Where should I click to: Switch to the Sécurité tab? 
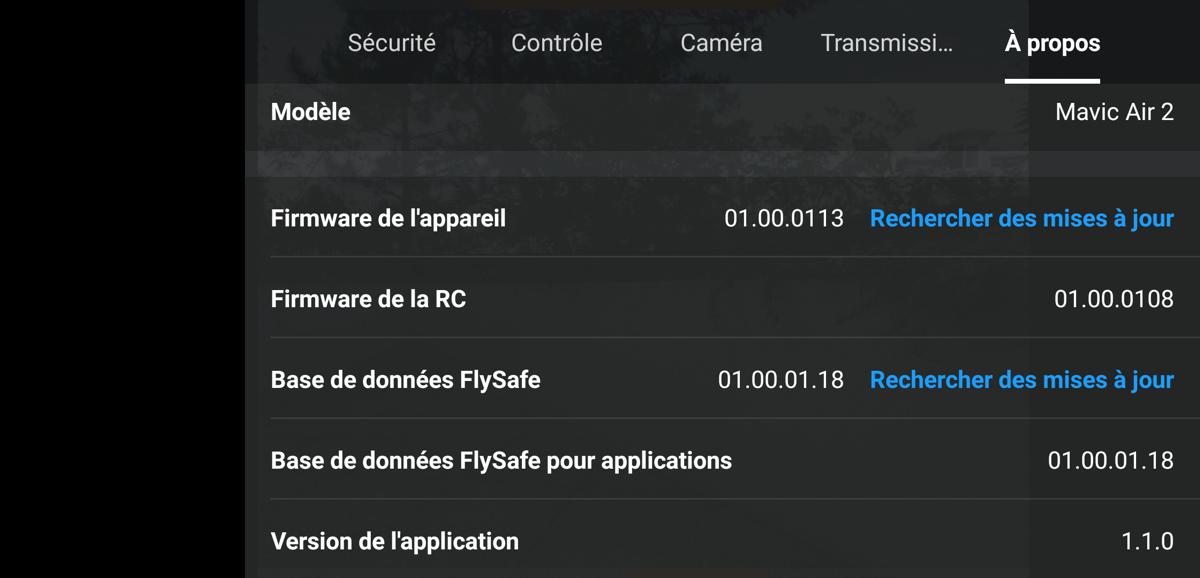391,43
